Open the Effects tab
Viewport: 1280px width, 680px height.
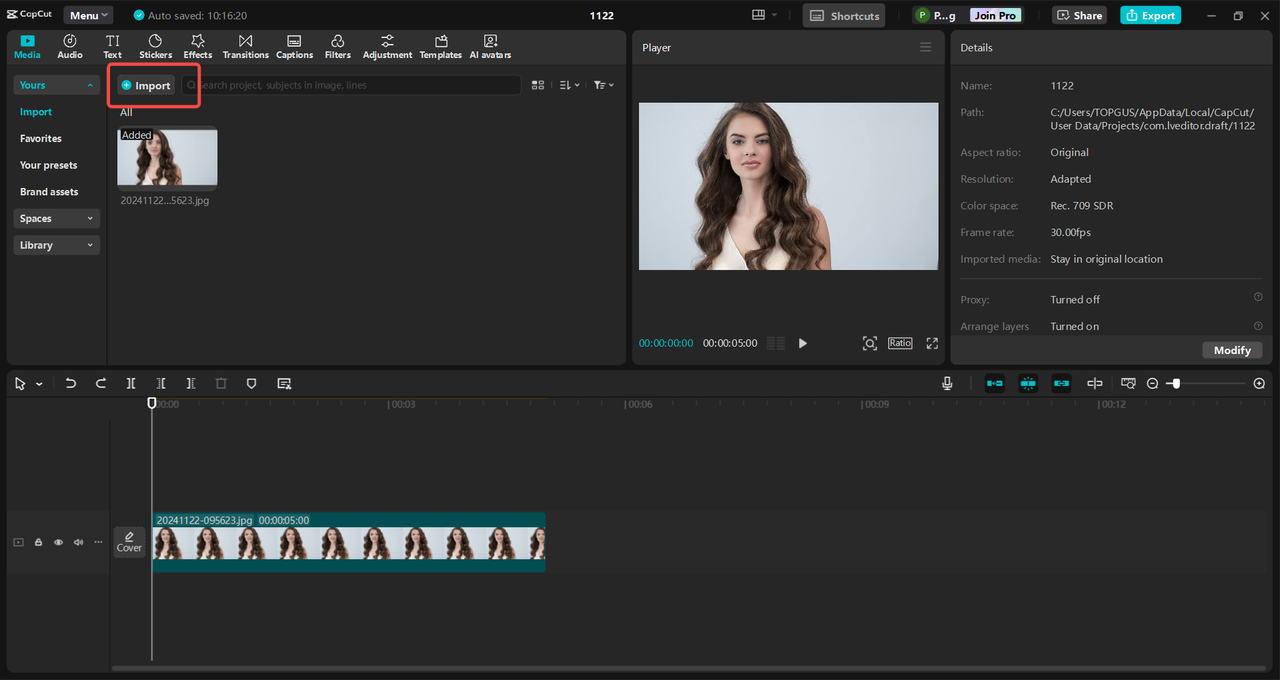click(198, 47)
